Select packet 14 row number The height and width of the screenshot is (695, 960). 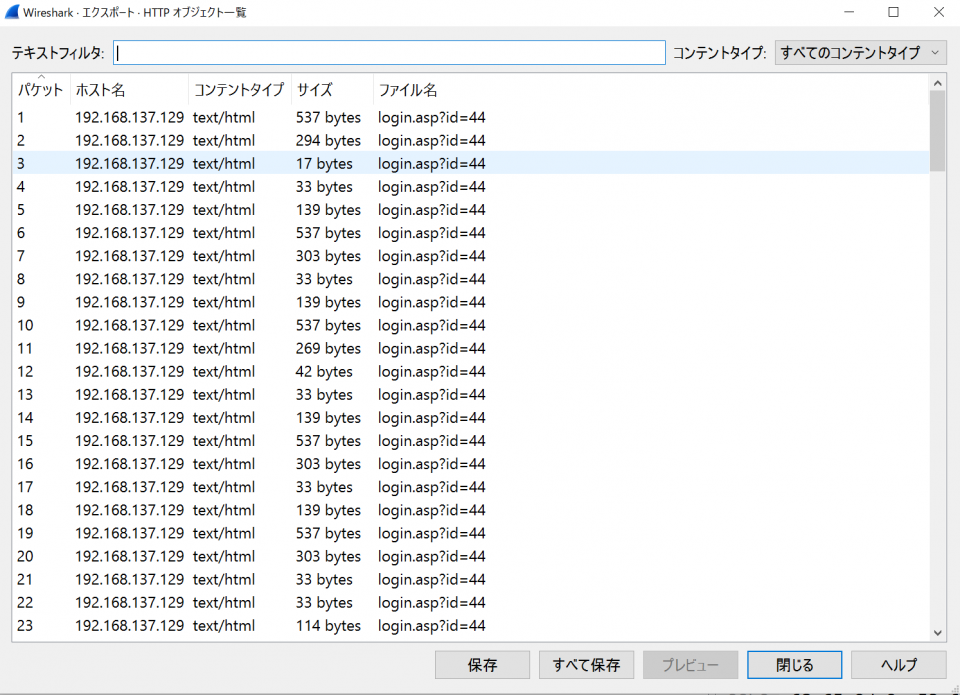[25, 418]
